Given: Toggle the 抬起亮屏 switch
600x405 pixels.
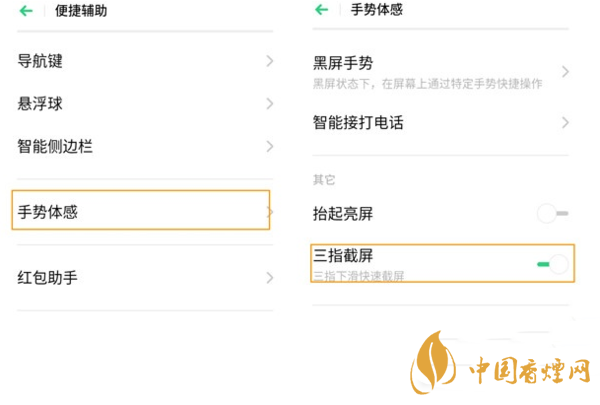Looking at the screenshot, I should pos(552,213).
